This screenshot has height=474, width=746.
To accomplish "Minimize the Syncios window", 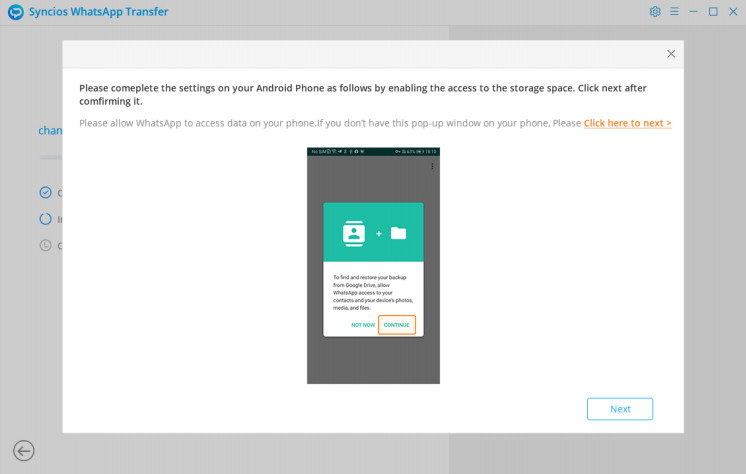I will 693,11.
